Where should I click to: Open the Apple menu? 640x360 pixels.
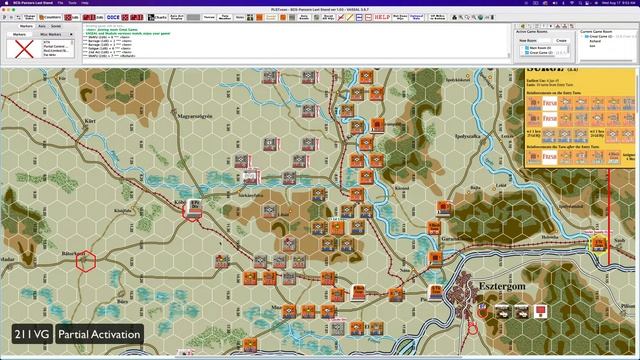(x=6, y=2)
